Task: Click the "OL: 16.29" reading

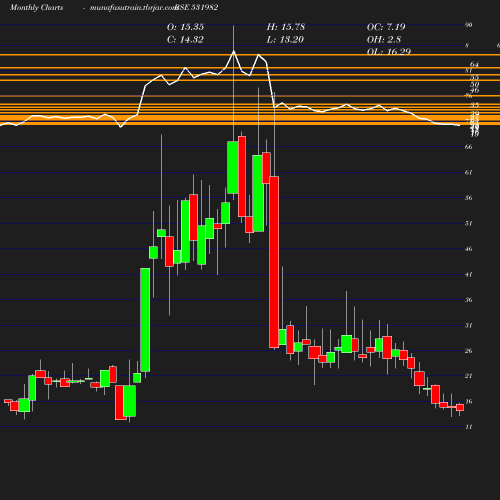Action: (389, 52)
